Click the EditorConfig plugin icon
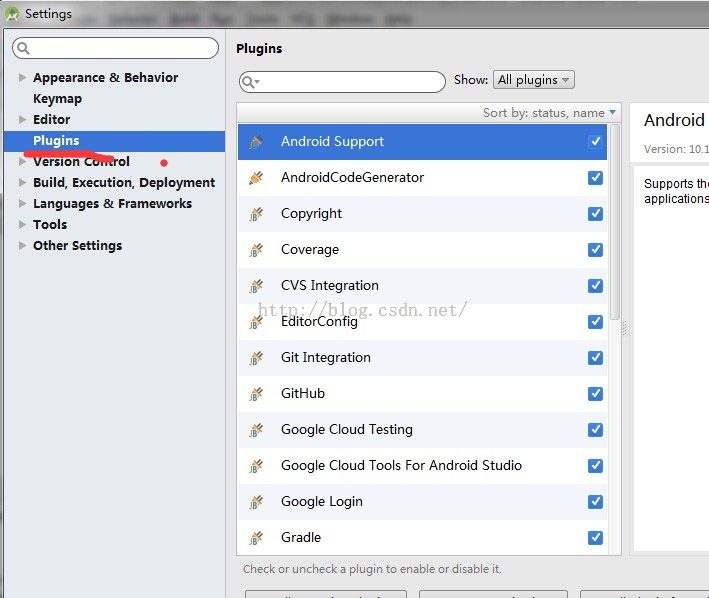 [256, 322]
